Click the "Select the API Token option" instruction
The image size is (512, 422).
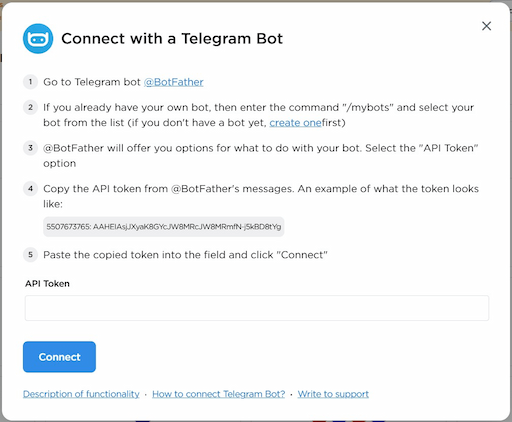[x=261, y=156]
